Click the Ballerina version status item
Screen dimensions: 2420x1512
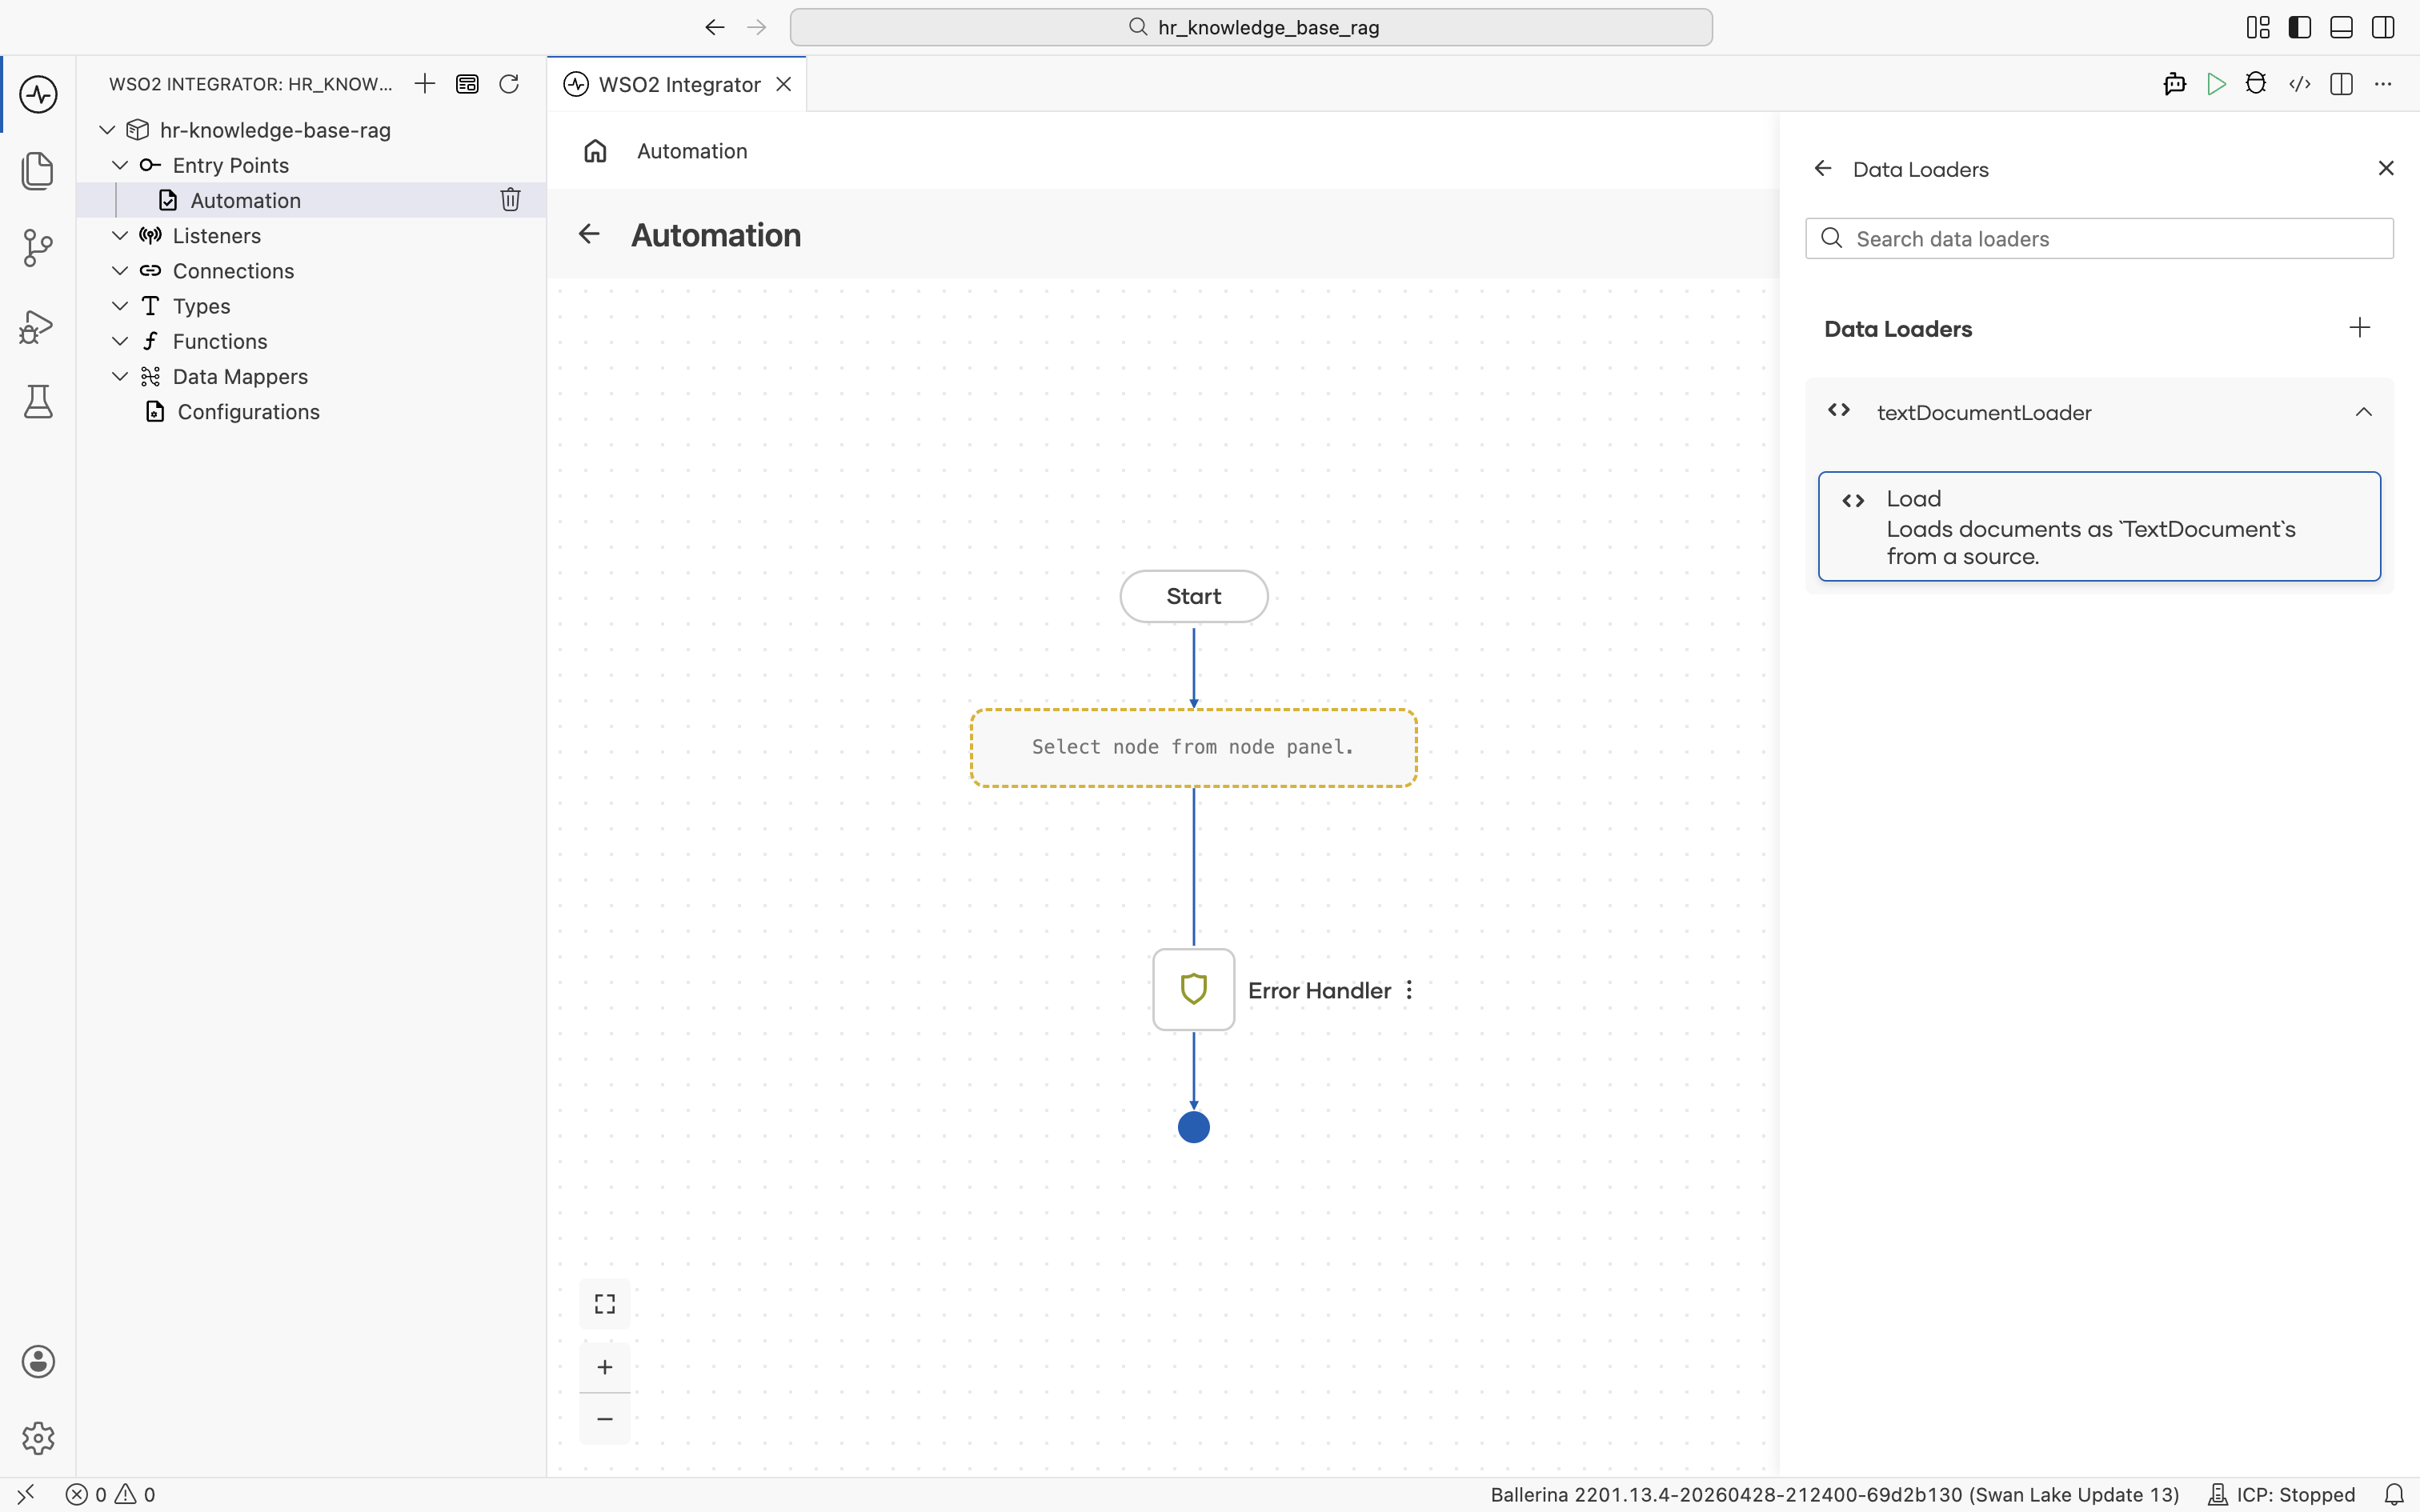pyautogui.click(x=1835, y=1494)
